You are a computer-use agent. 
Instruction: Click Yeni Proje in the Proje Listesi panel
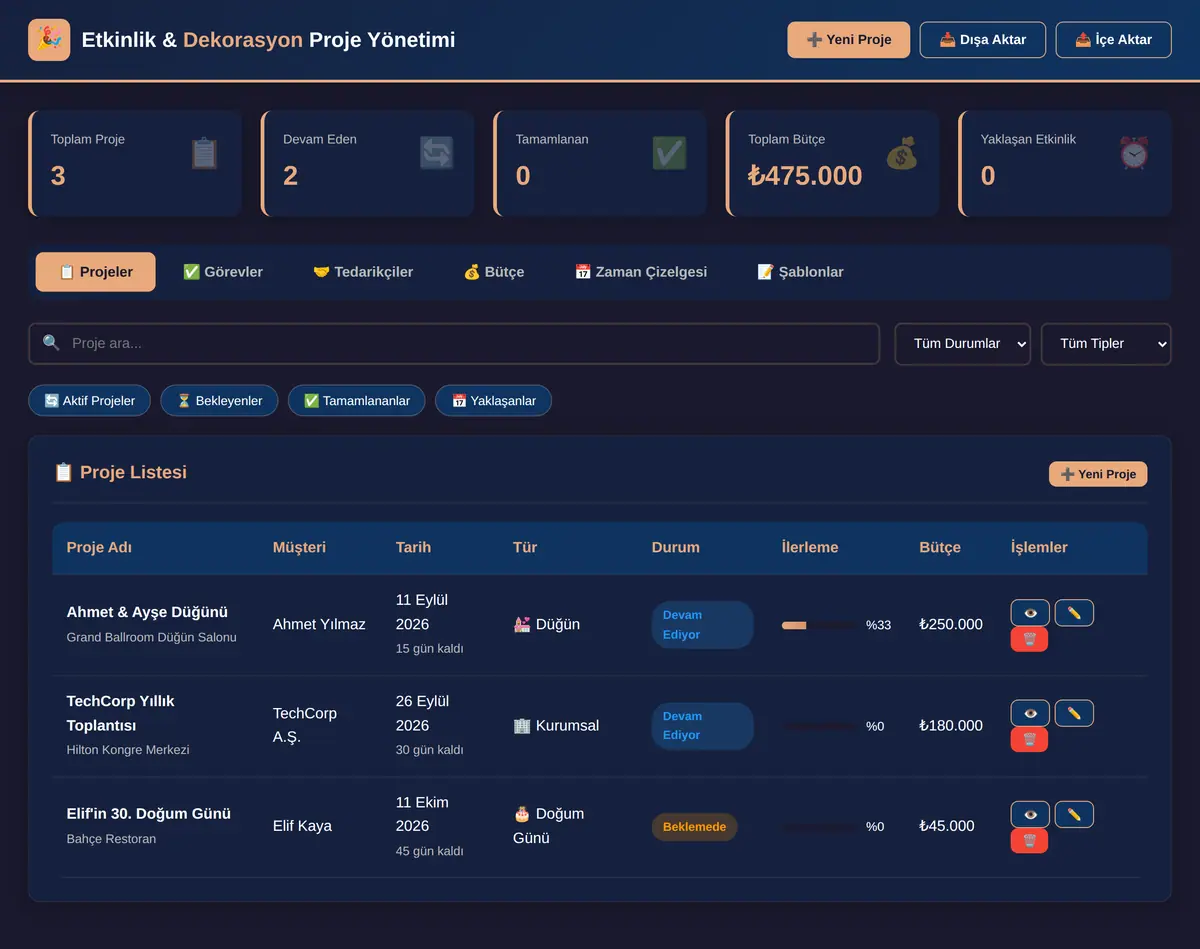coord(1098,474)
